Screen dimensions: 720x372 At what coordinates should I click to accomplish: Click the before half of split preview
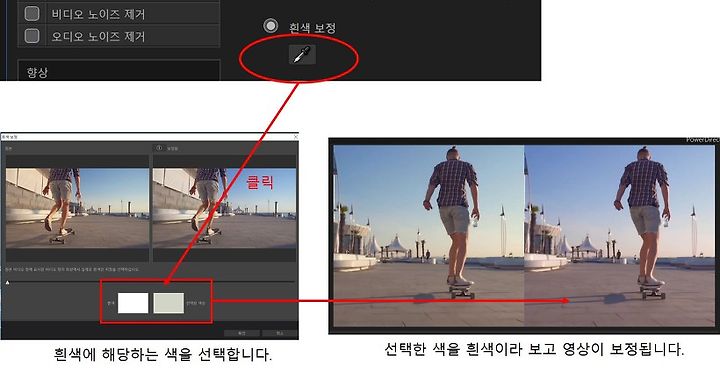(429, 236)
